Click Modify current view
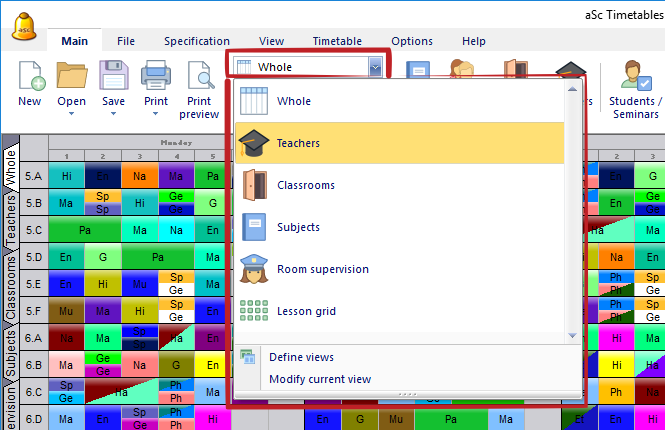The width and height of the screenshot is (665, 430). [x=319, y=379]
